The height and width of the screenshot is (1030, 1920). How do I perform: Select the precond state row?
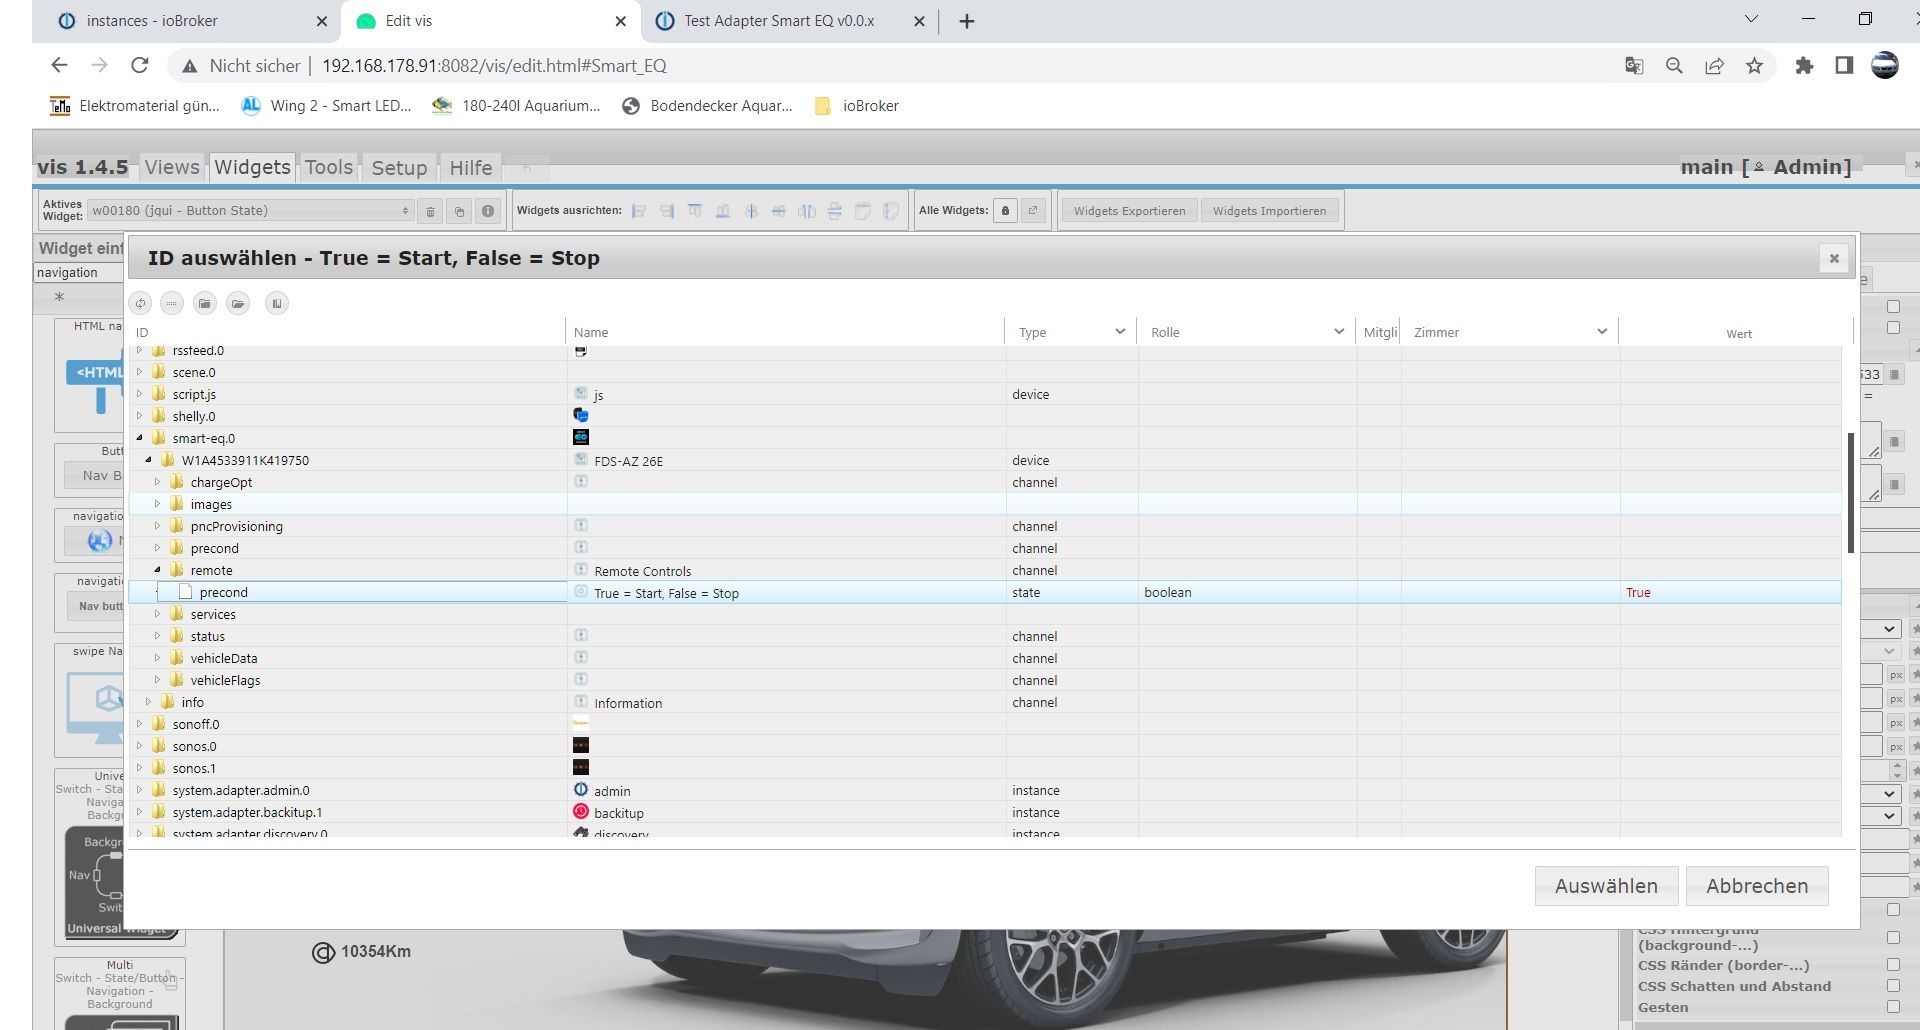(x=985, y=592)
